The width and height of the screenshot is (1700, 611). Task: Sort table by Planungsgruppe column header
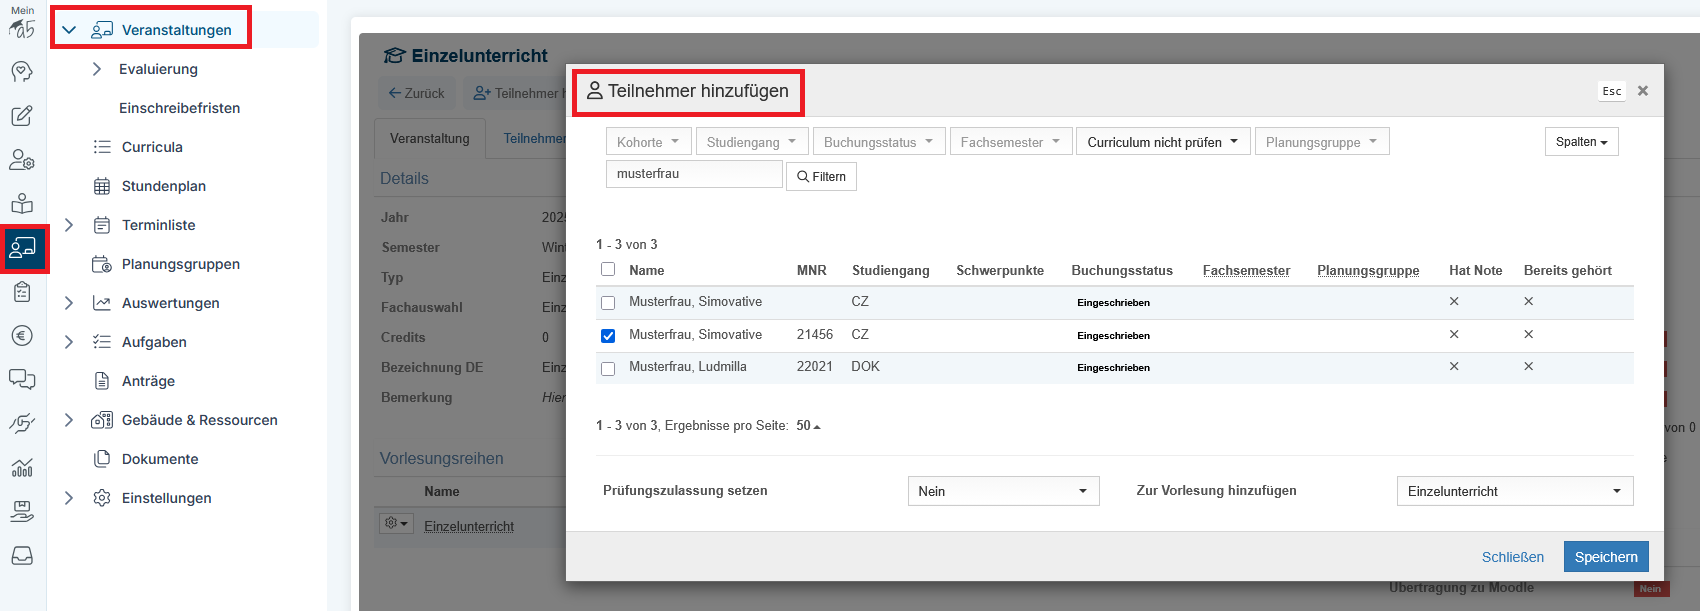tap(1368, 270)
